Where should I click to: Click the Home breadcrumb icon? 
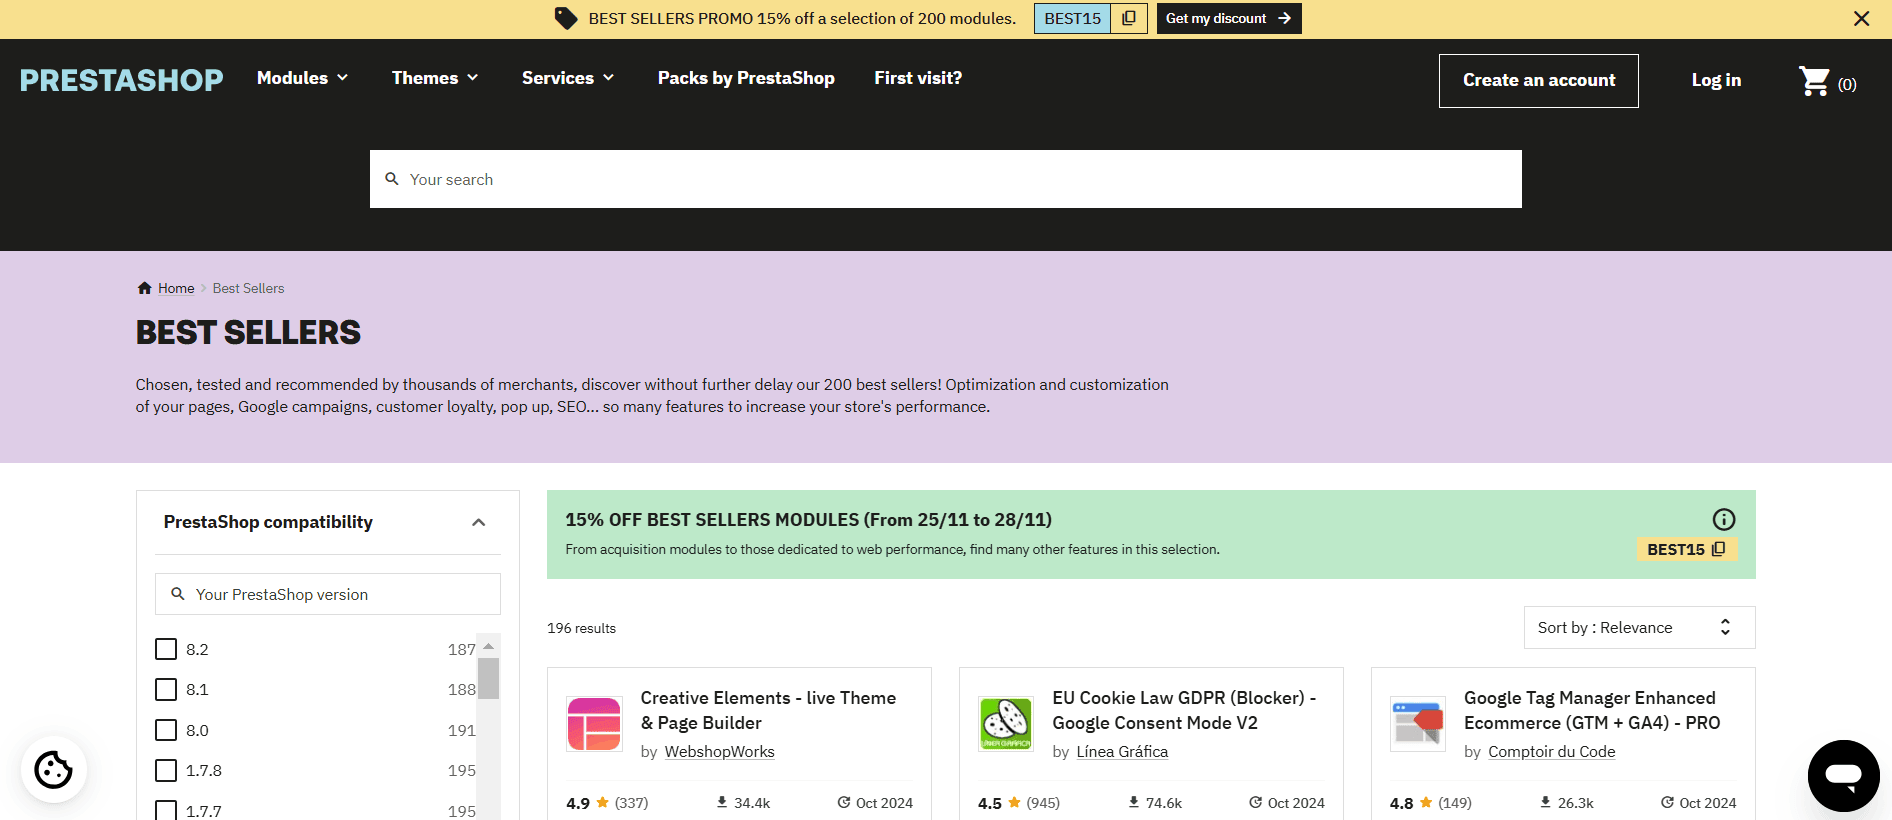click(145, 288)
